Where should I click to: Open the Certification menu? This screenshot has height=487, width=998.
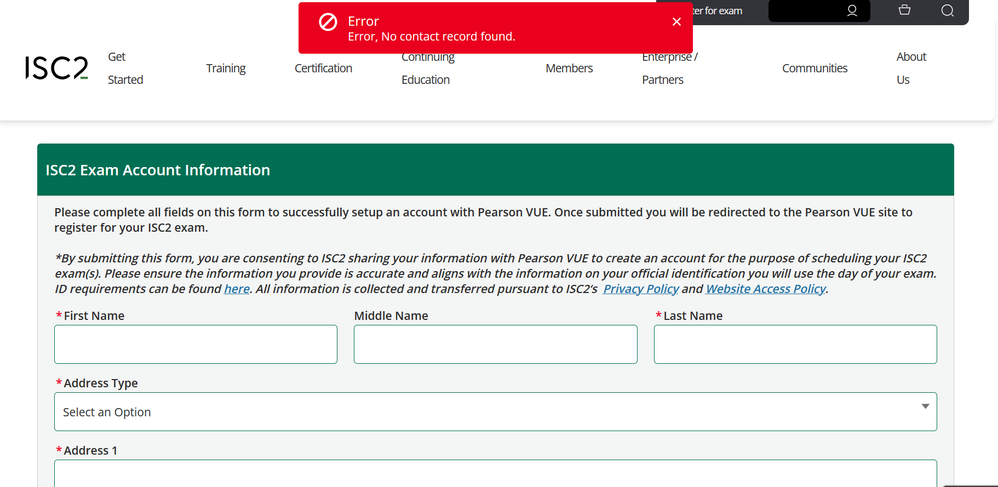coord(323,68)
